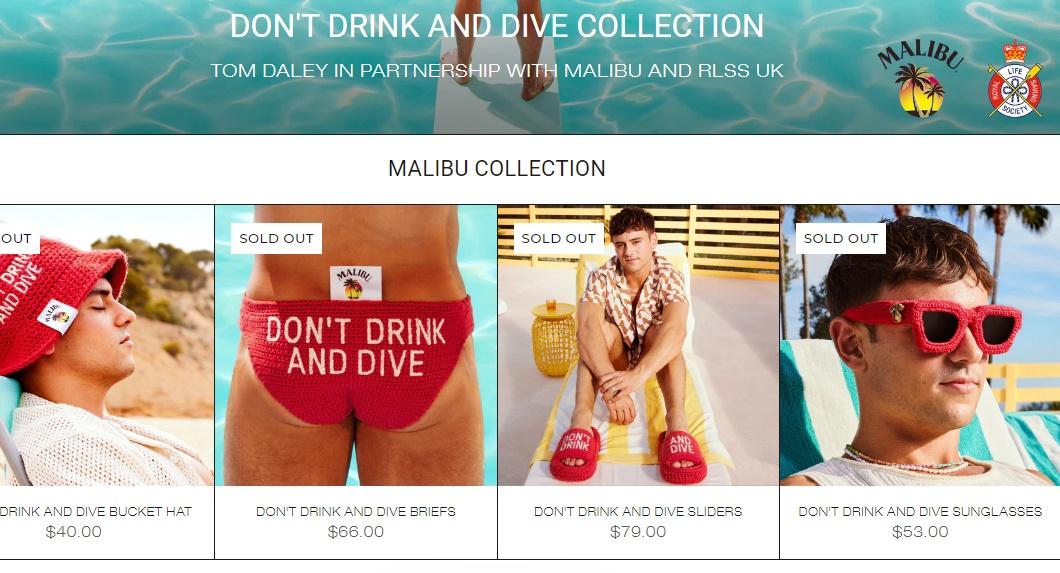Click the Malibu palm tree logo
1060x573 pixels.
[x=920, y=78]
